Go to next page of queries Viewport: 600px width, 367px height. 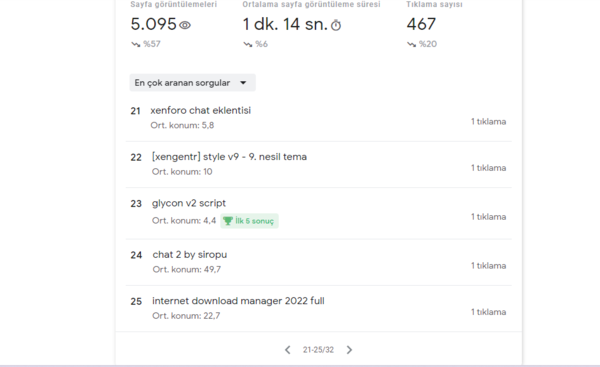pos(349,350)
